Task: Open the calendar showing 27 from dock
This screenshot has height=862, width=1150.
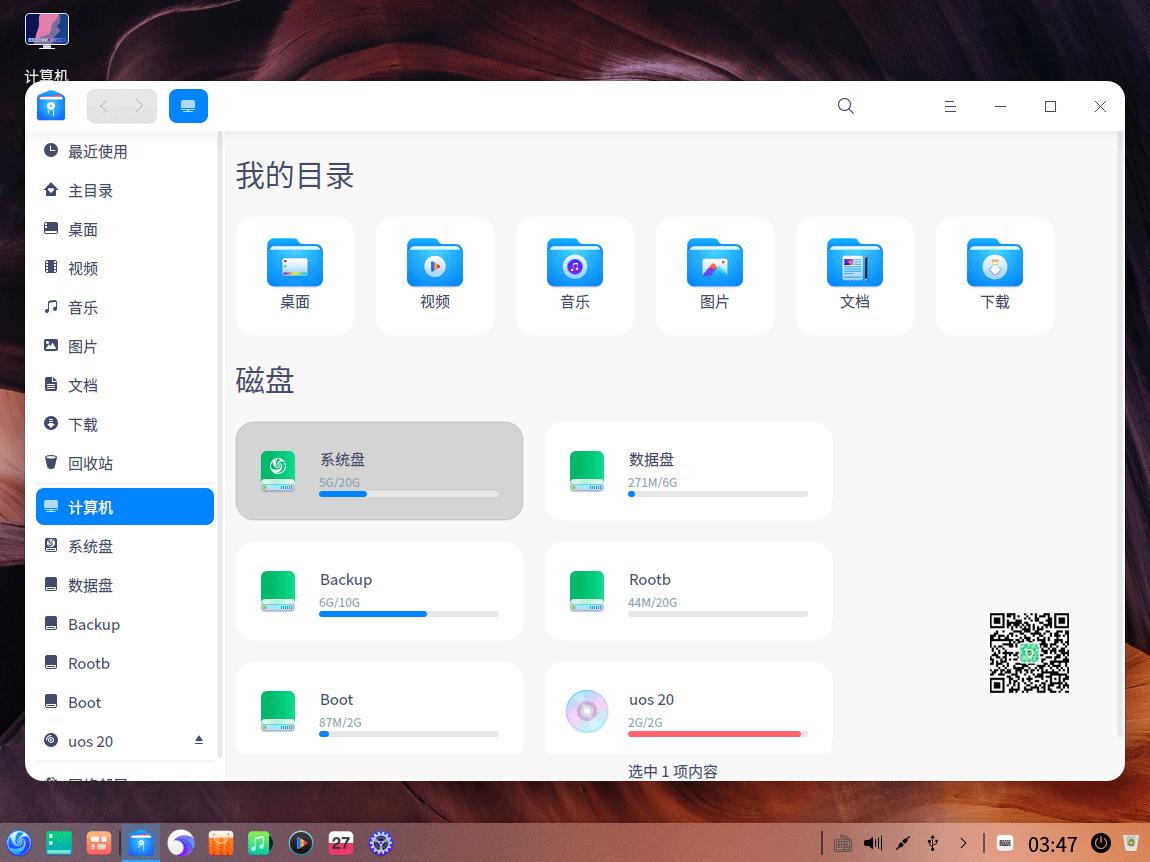Action: click(341, 843)
